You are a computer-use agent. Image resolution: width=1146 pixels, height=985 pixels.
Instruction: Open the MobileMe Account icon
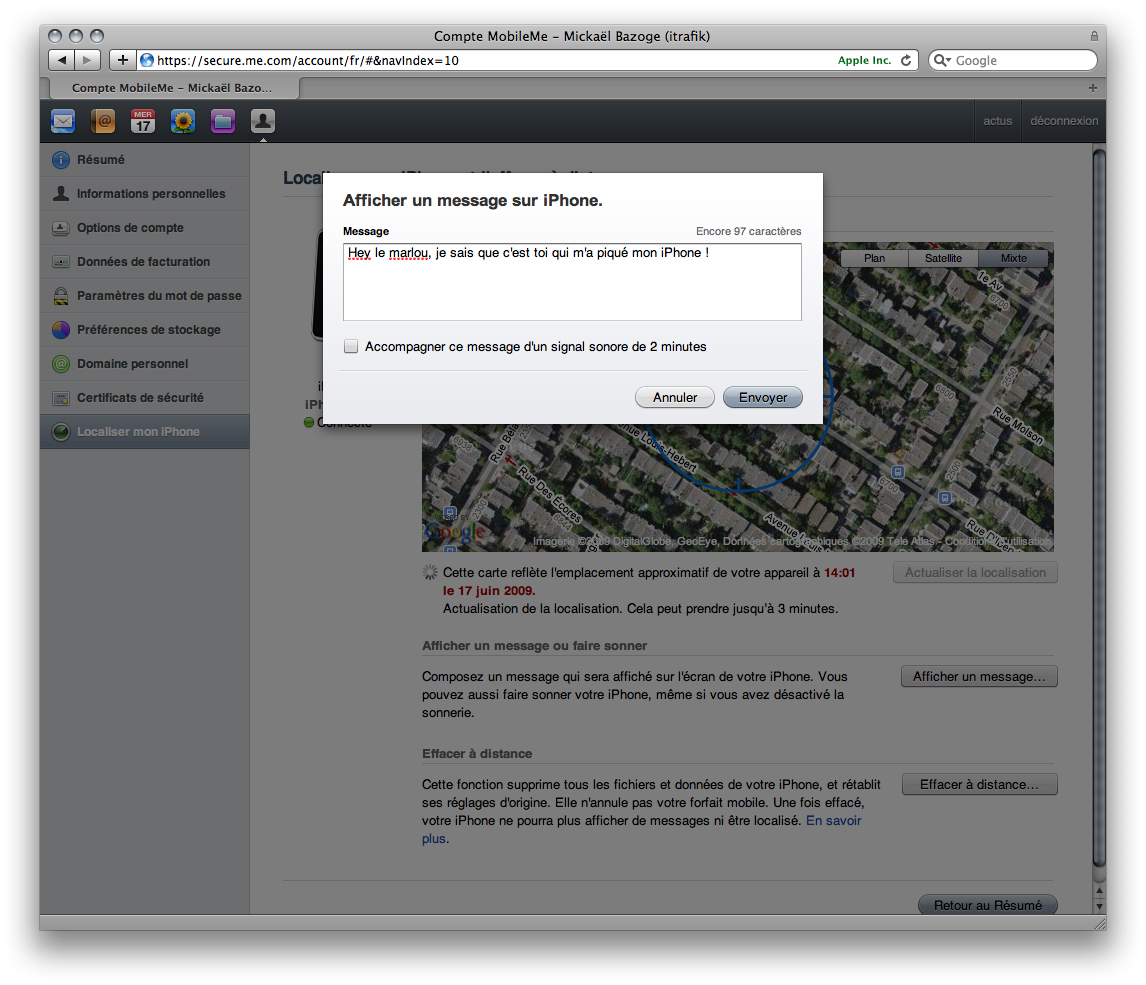(263, 121)
